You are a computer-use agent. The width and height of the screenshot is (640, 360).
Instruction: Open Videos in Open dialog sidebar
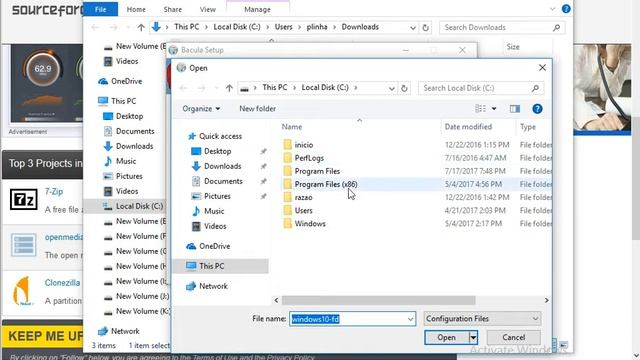point(215,226)
